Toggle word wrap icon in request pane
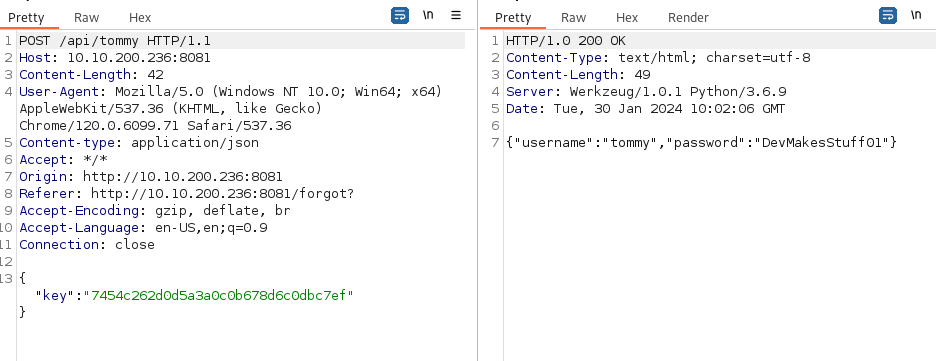The width and height of the screenshot is (936, 361). [x=400, y=16]
